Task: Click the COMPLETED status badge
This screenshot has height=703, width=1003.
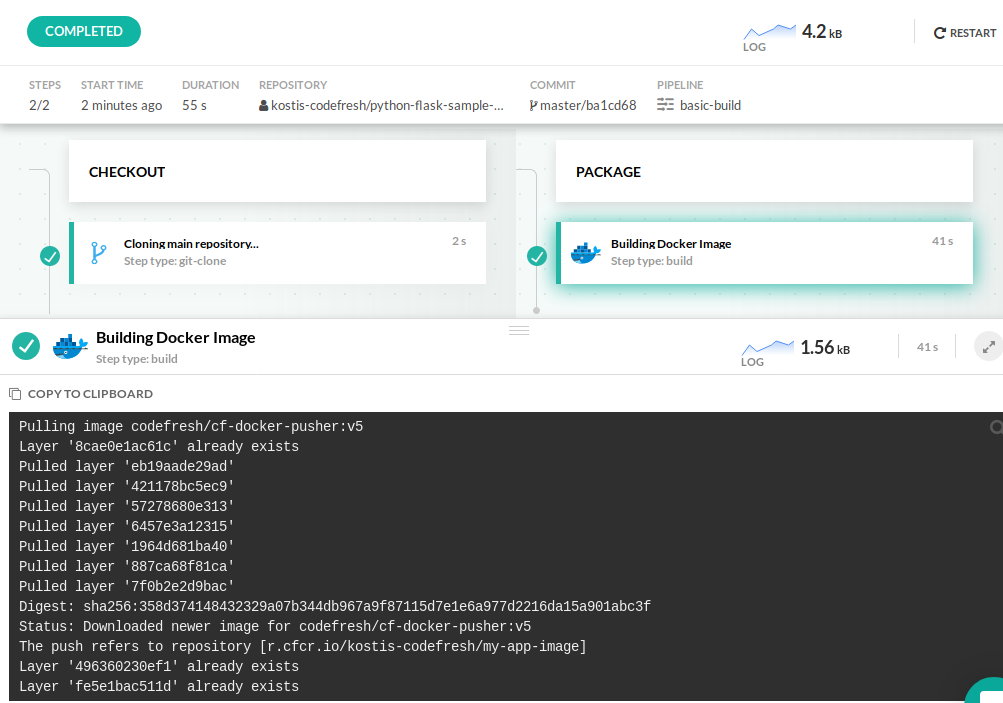Action: click(84, 31)
